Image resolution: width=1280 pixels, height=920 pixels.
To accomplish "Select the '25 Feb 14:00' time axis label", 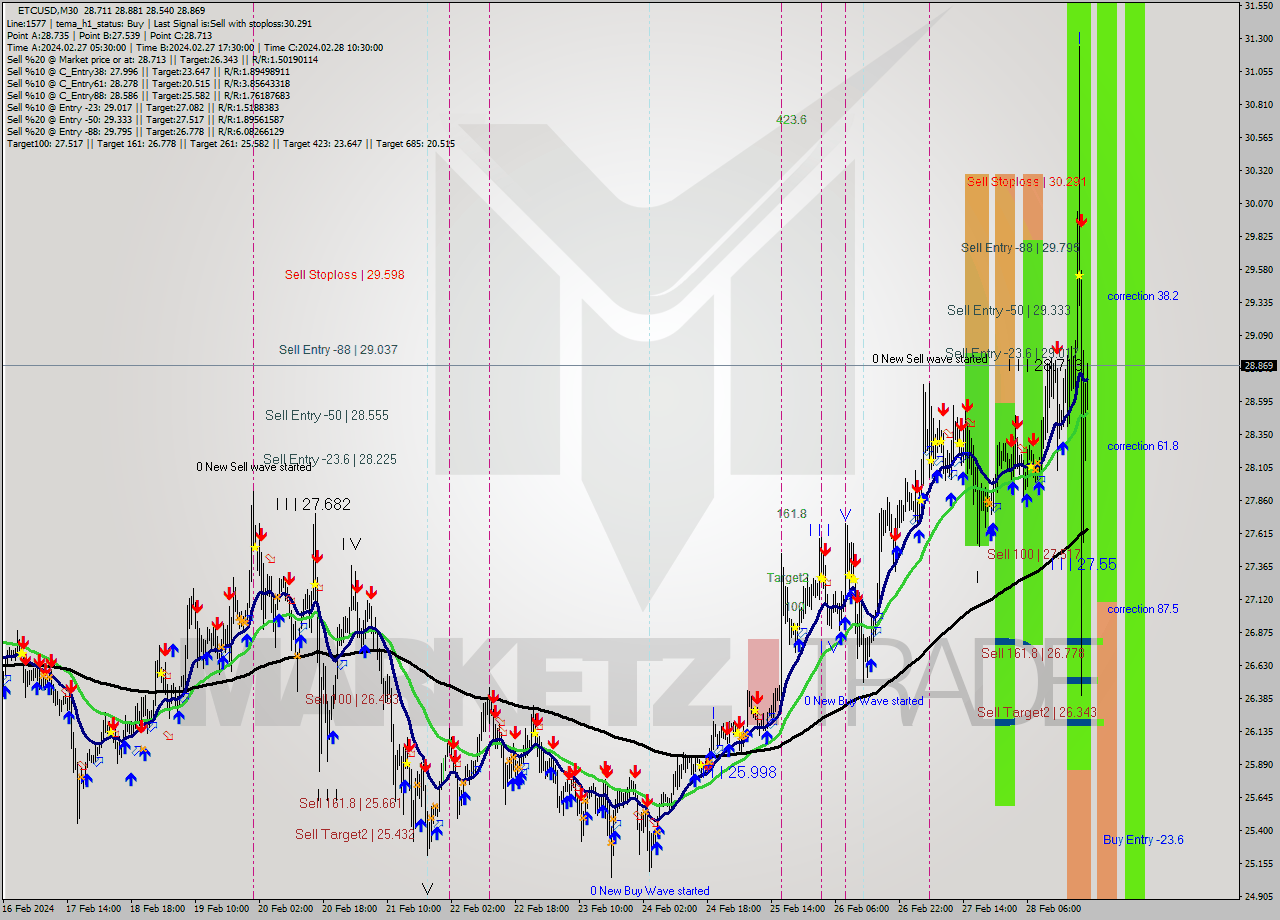I will (797, 909).
